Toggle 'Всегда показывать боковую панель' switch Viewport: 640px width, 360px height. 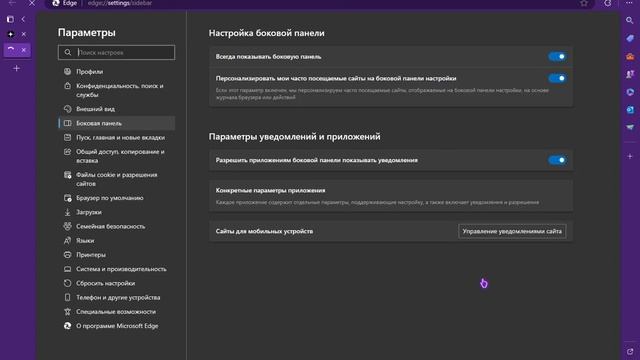coord(557,57)
